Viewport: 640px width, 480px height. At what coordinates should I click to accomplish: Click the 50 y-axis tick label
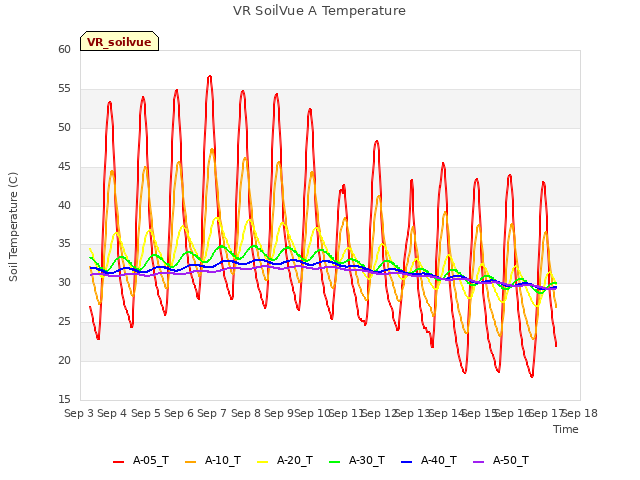(x=64, y=127)
